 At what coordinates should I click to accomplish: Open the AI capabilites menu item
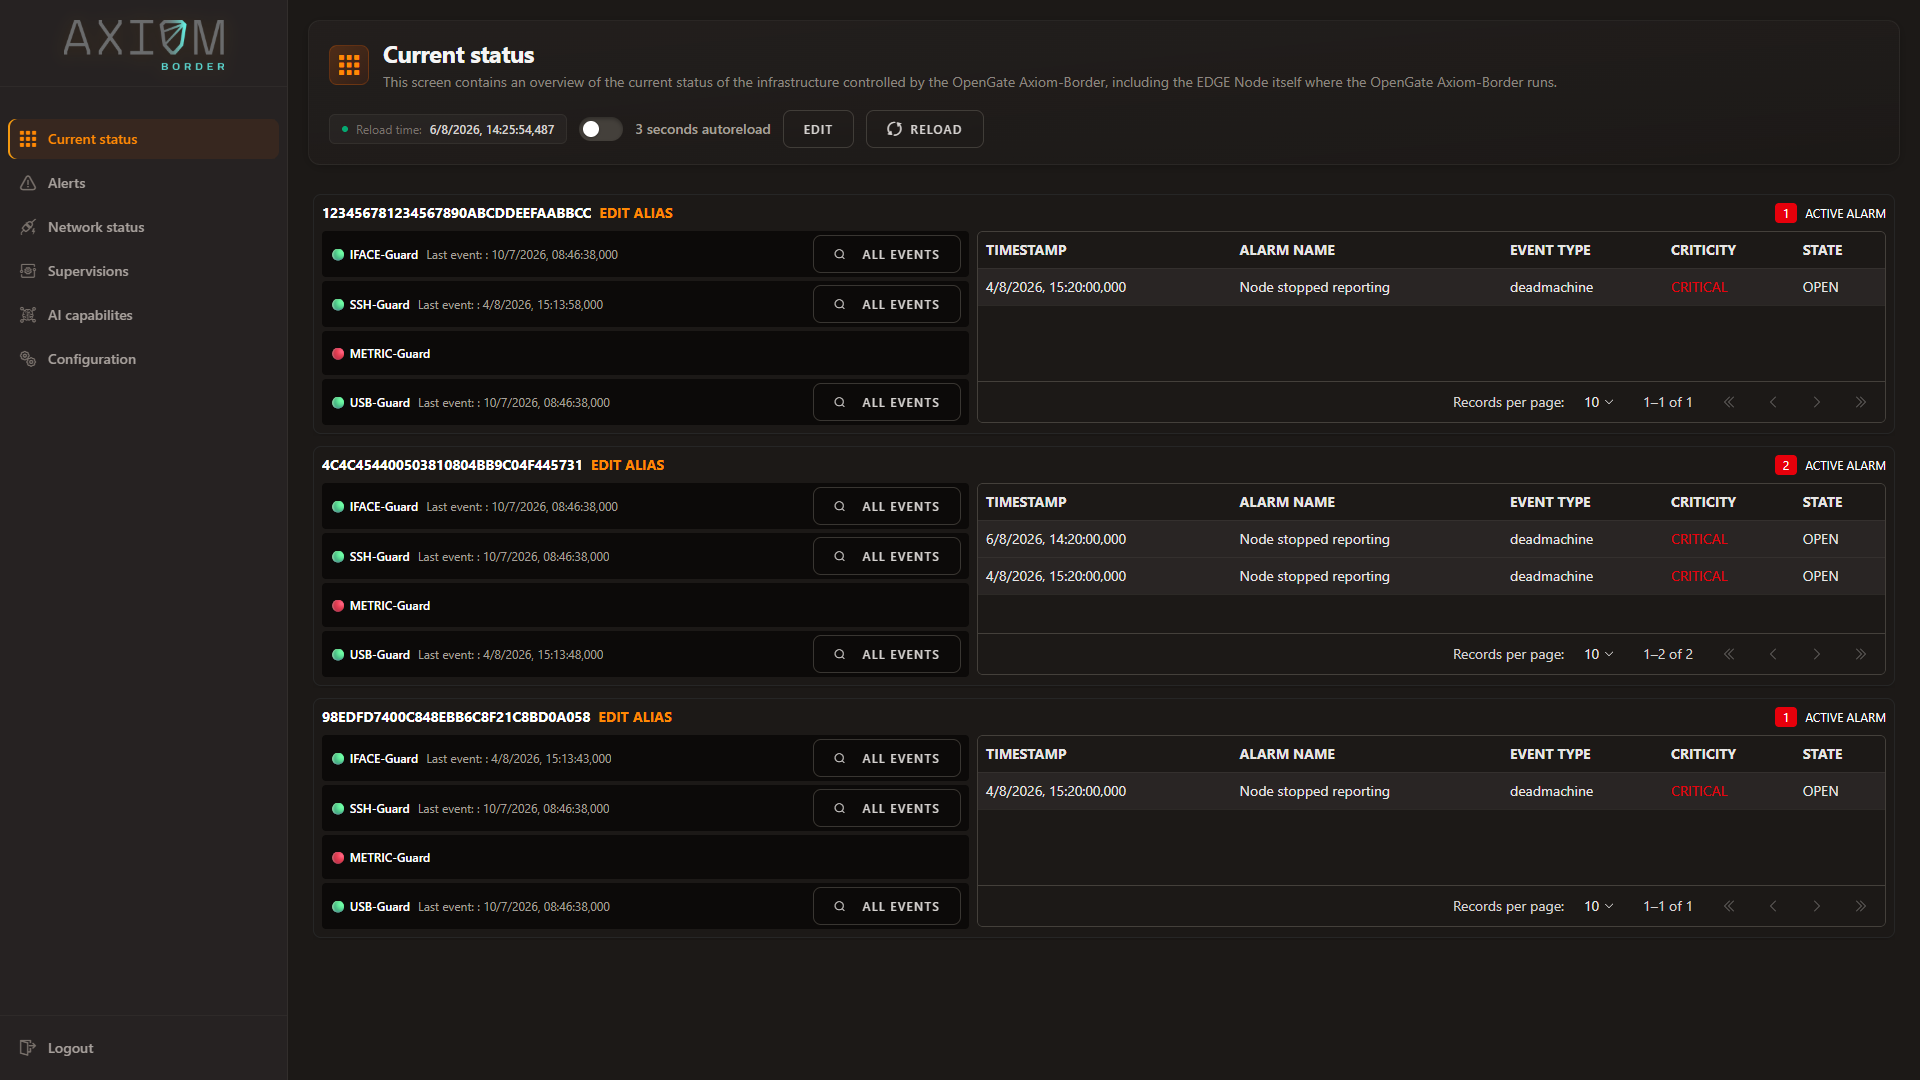(143, 315)
